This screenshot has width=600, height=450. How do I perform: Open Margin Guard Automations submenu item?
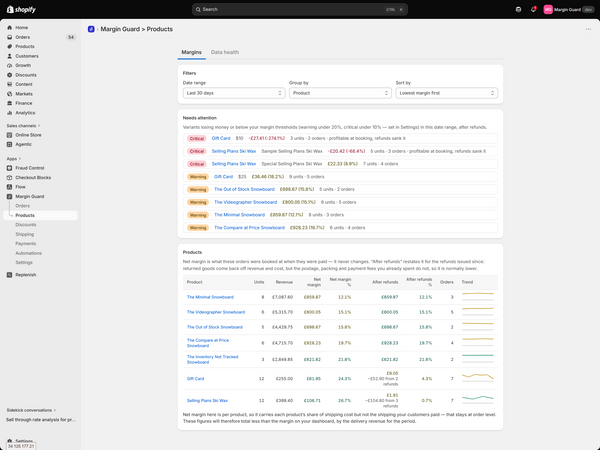[29, 253]
